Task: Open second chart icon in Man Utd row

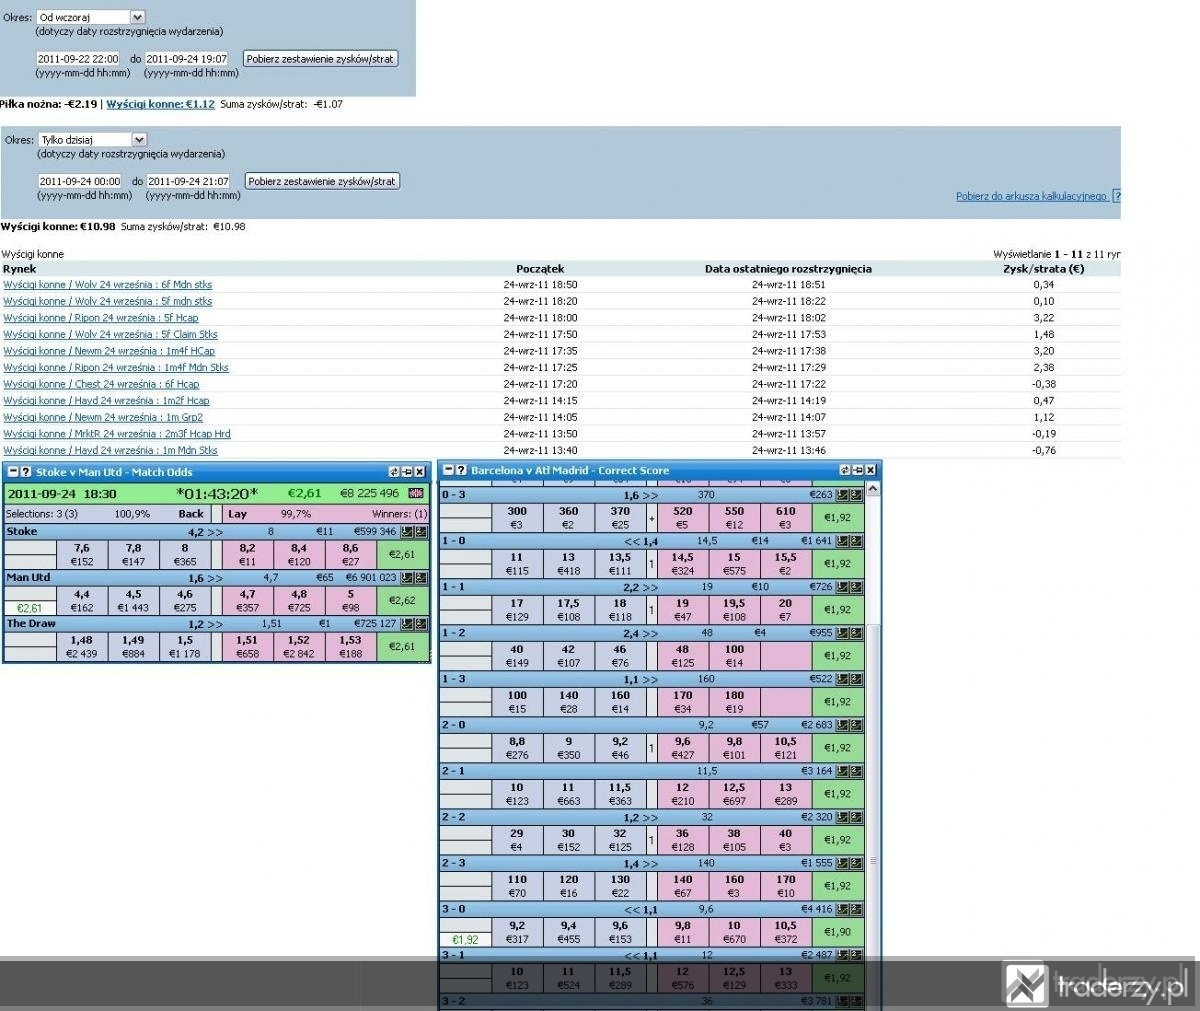Action: [x=421, y=578]
